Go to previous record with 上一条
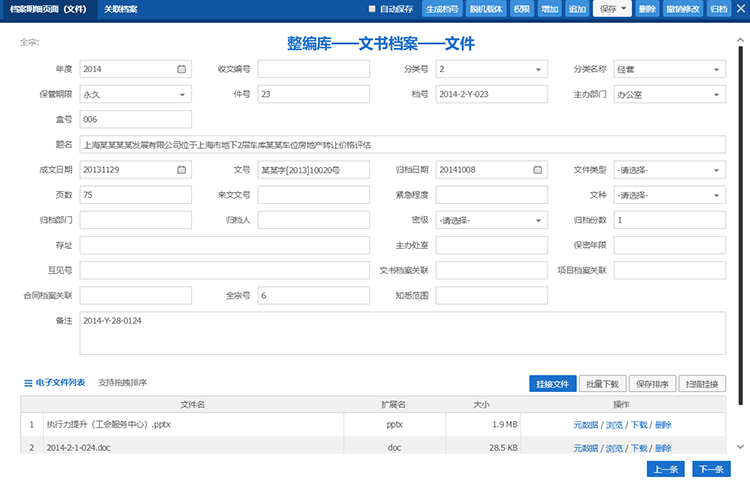 click(x=666, y=469)
